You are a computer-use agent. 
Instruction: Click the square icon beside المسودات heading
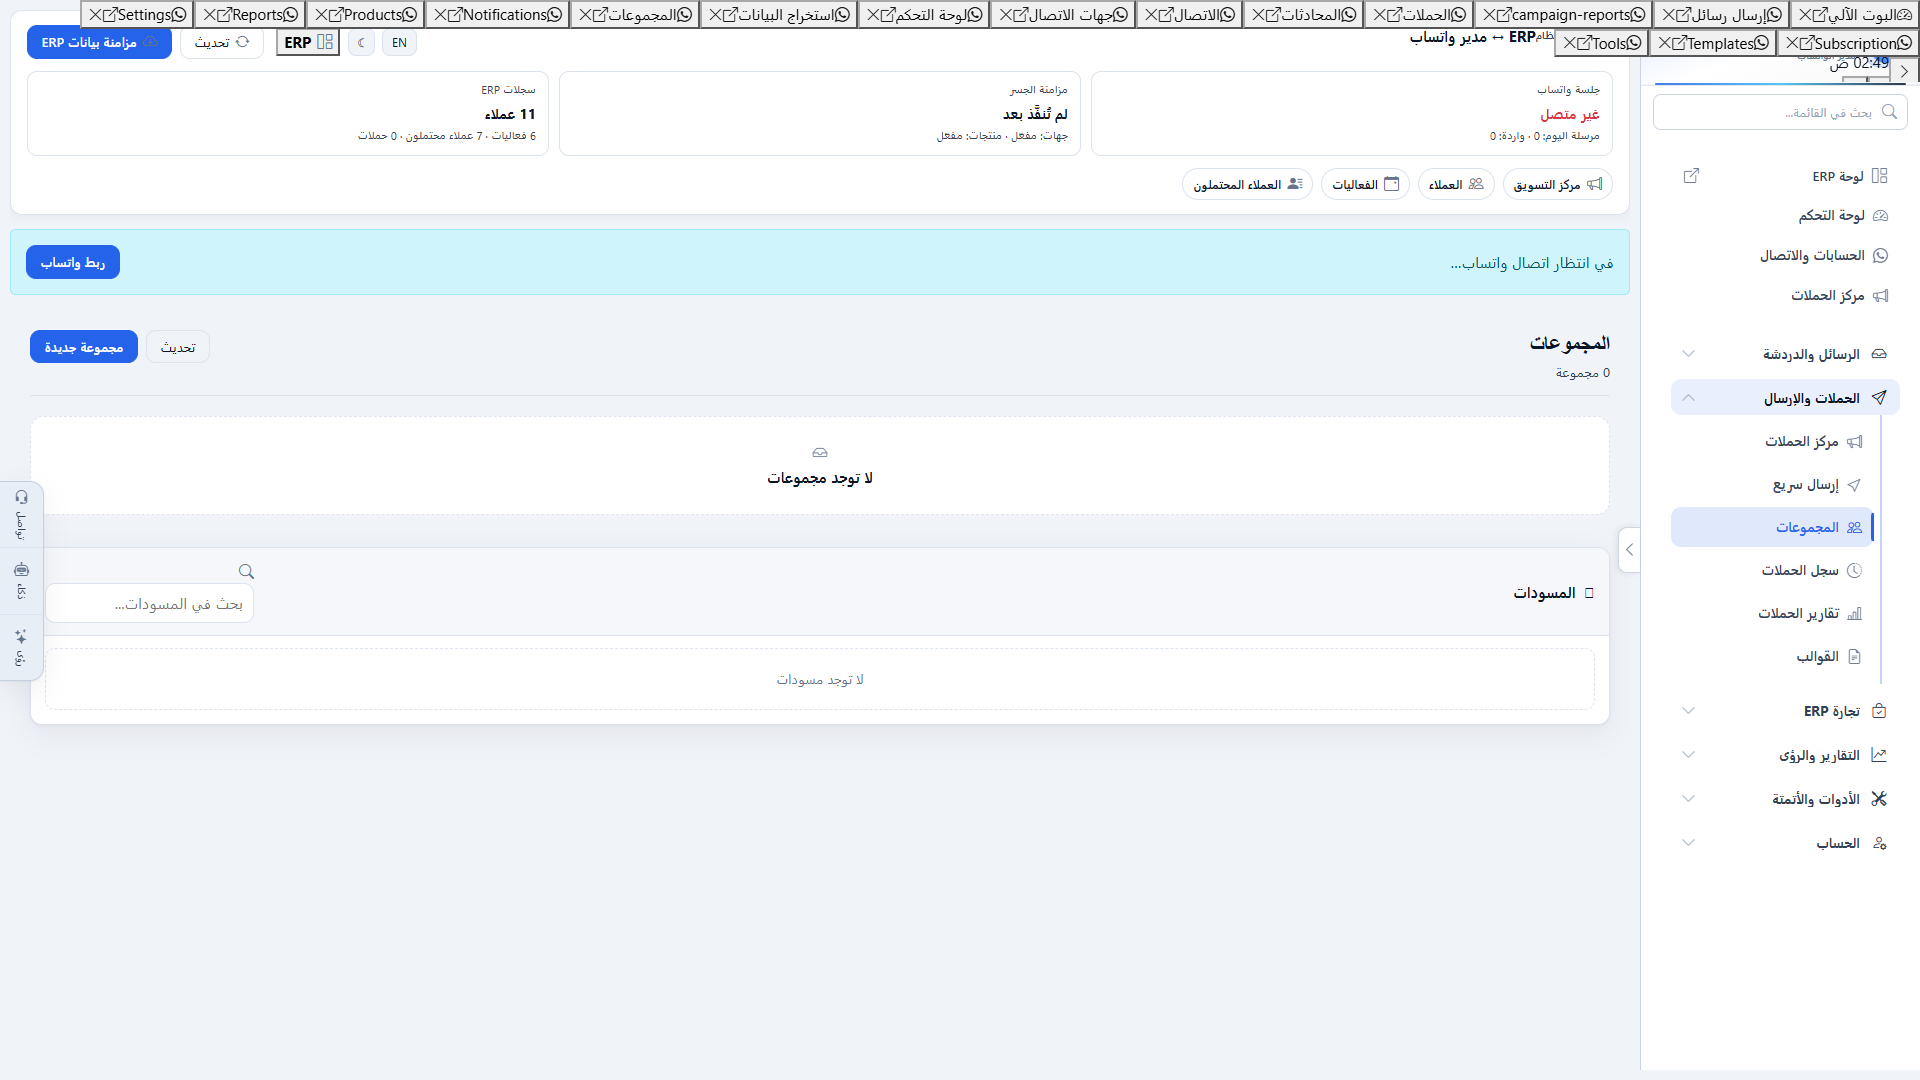point(1589,593)
